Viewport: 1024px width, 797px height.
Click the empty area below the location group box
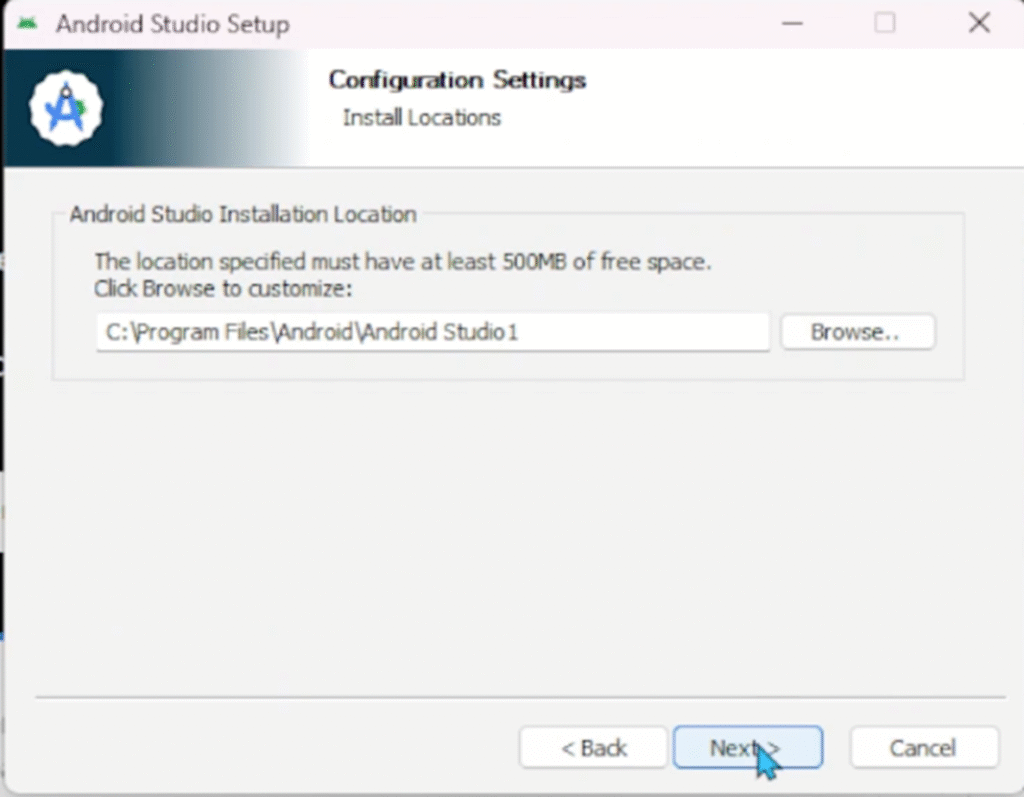pyautogui.click(x=500, y=530)
